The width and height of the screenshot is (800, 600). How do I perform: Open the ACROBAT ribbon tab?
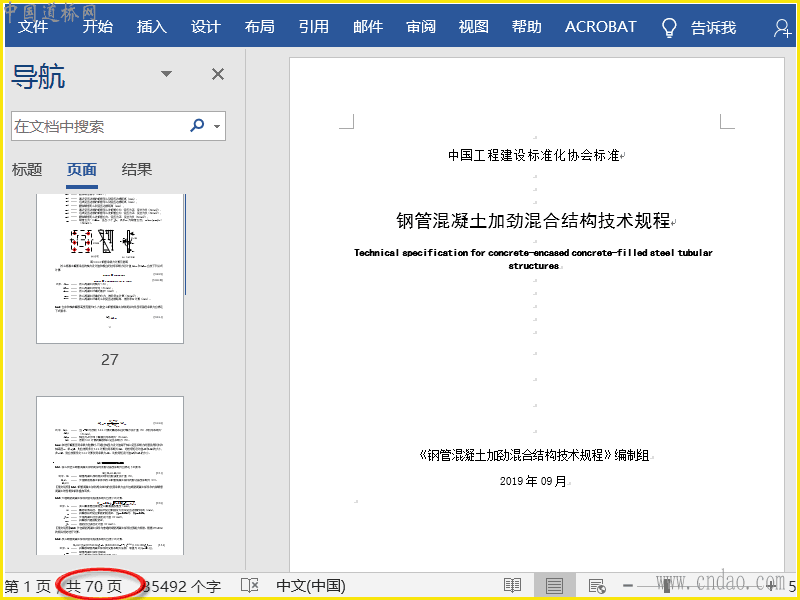(601, 27)
